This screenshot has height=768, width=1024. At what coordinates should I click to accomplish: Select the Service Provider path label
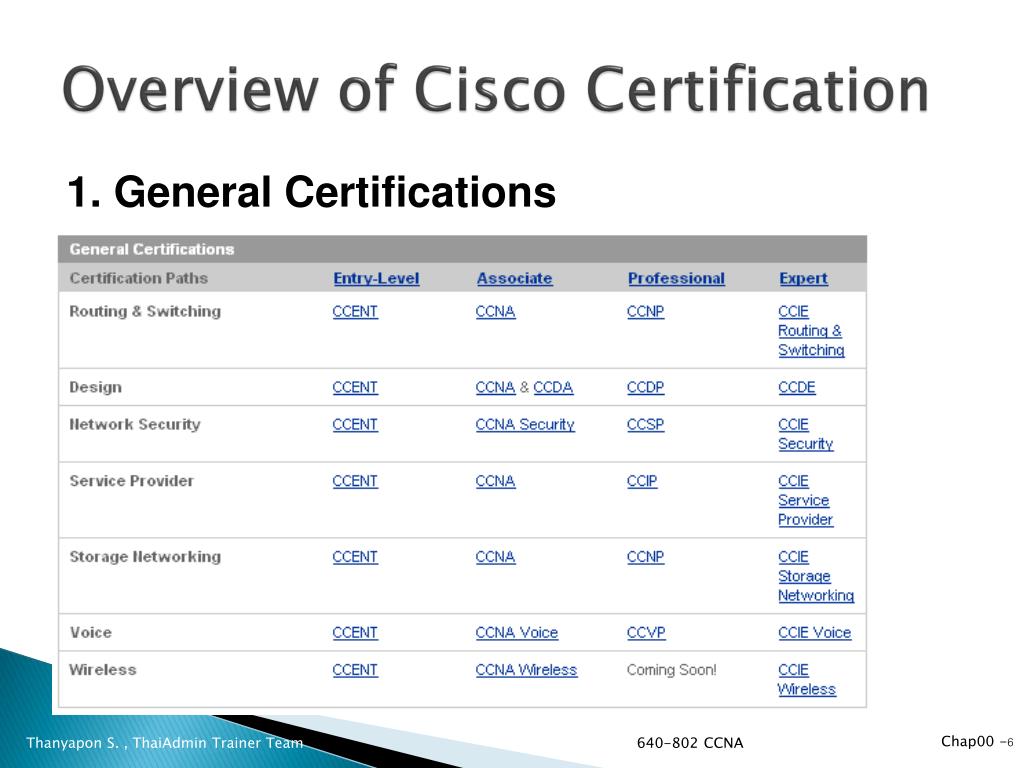(131, 481)
